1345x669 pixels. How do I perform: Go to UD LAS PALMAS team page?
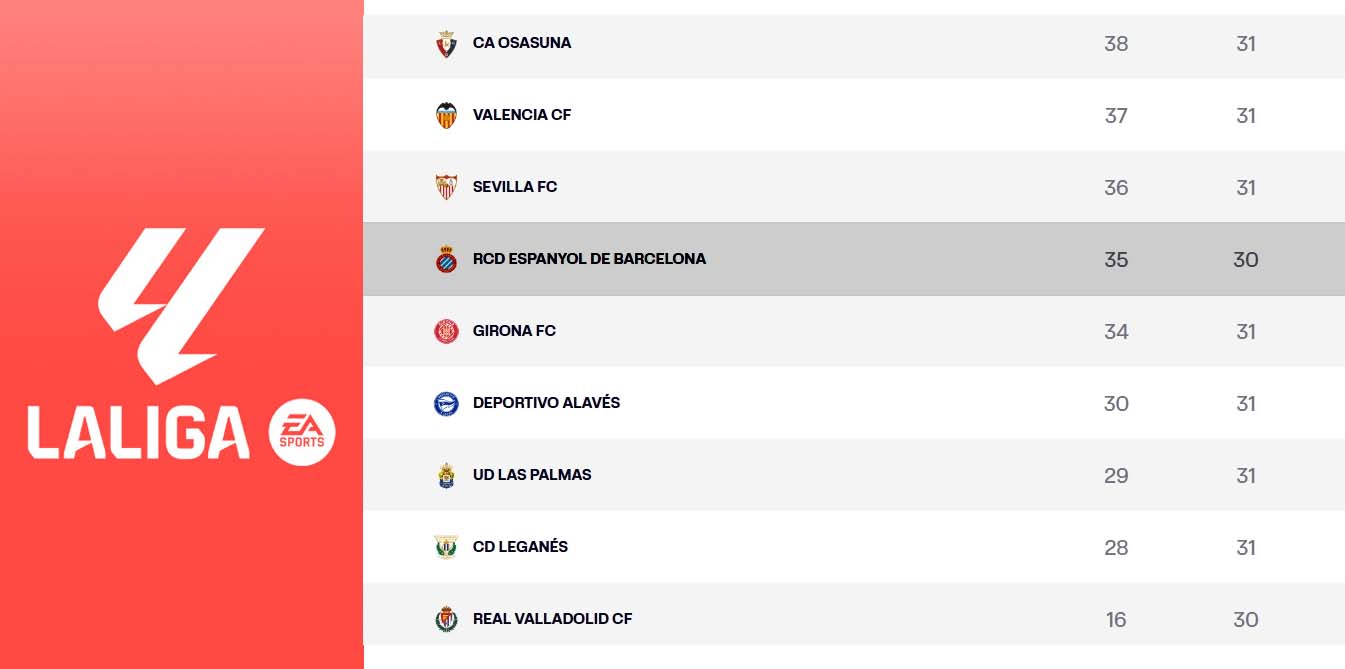pyautogui.click(x=532, y=475)
